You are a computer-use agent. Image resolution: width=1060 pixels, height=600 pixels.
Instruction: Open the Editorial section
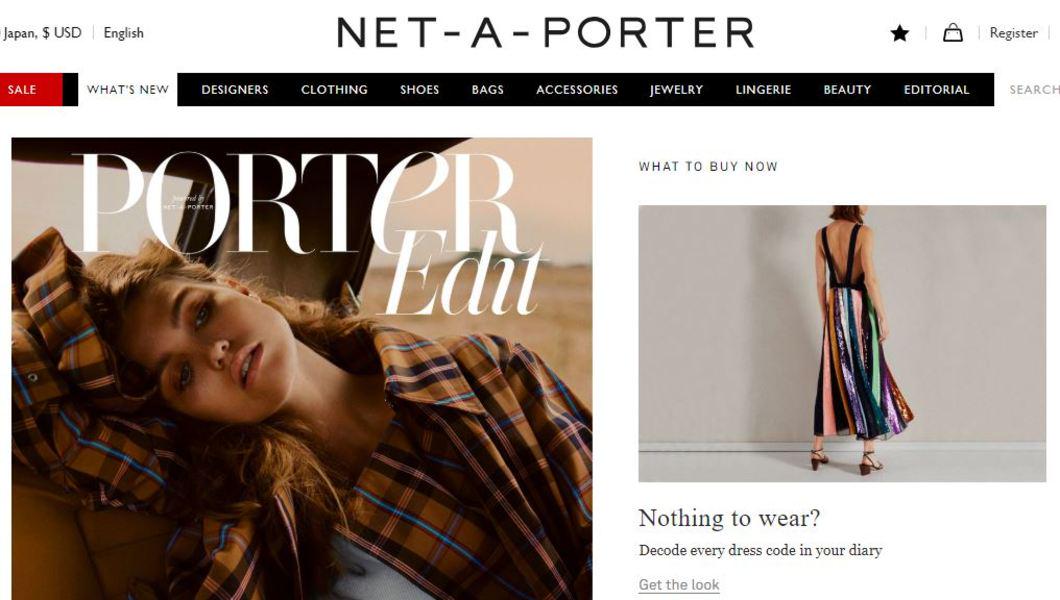(x=936, y=90)
